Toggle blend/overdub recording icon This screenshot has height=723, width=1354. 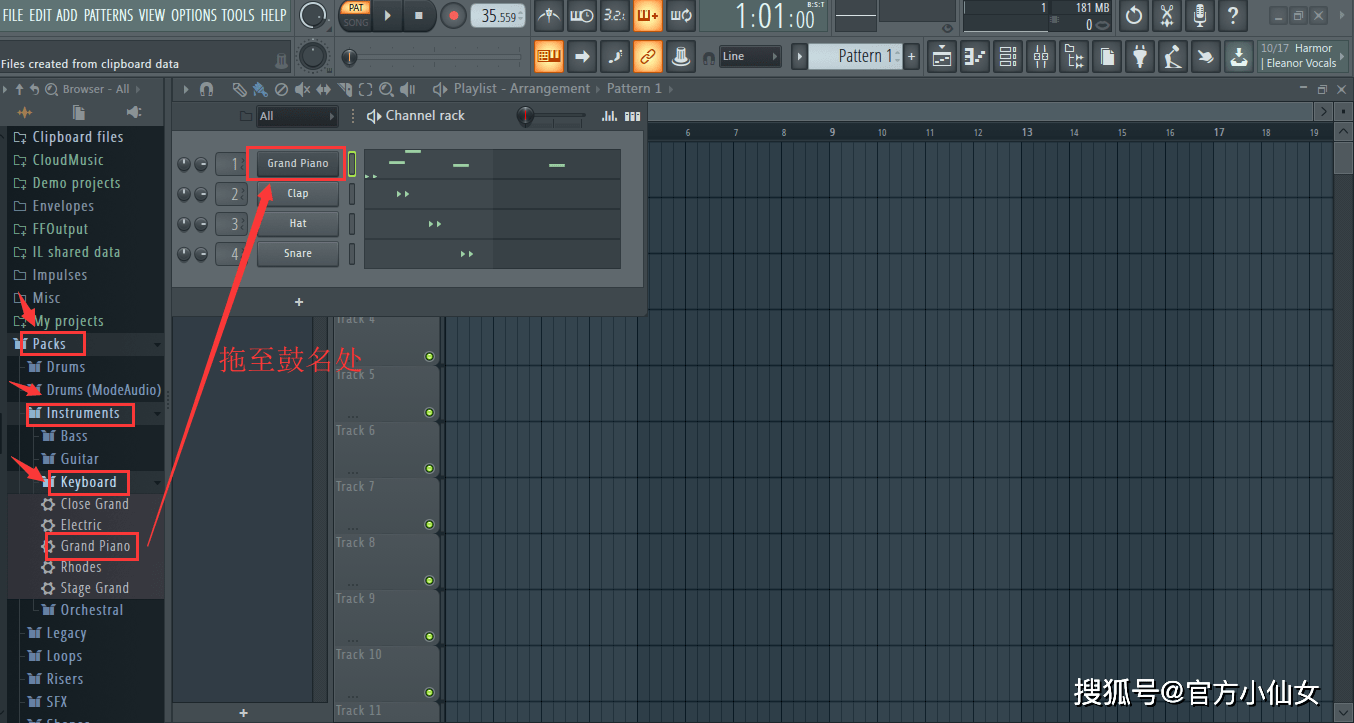pyautogui.click(x=647, y=16)
